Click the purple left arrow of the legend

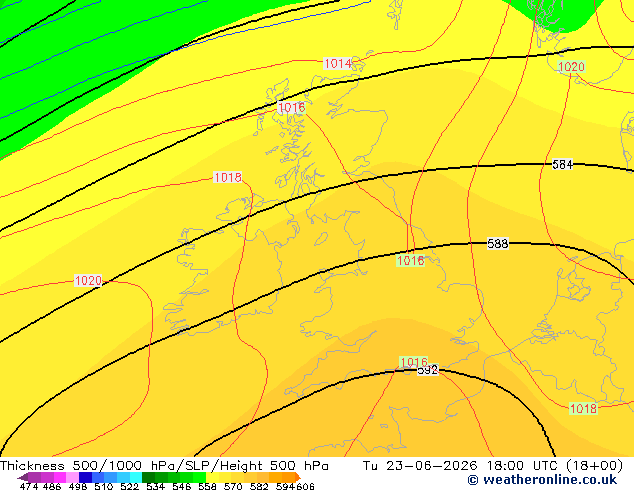[x=23, y=477]
